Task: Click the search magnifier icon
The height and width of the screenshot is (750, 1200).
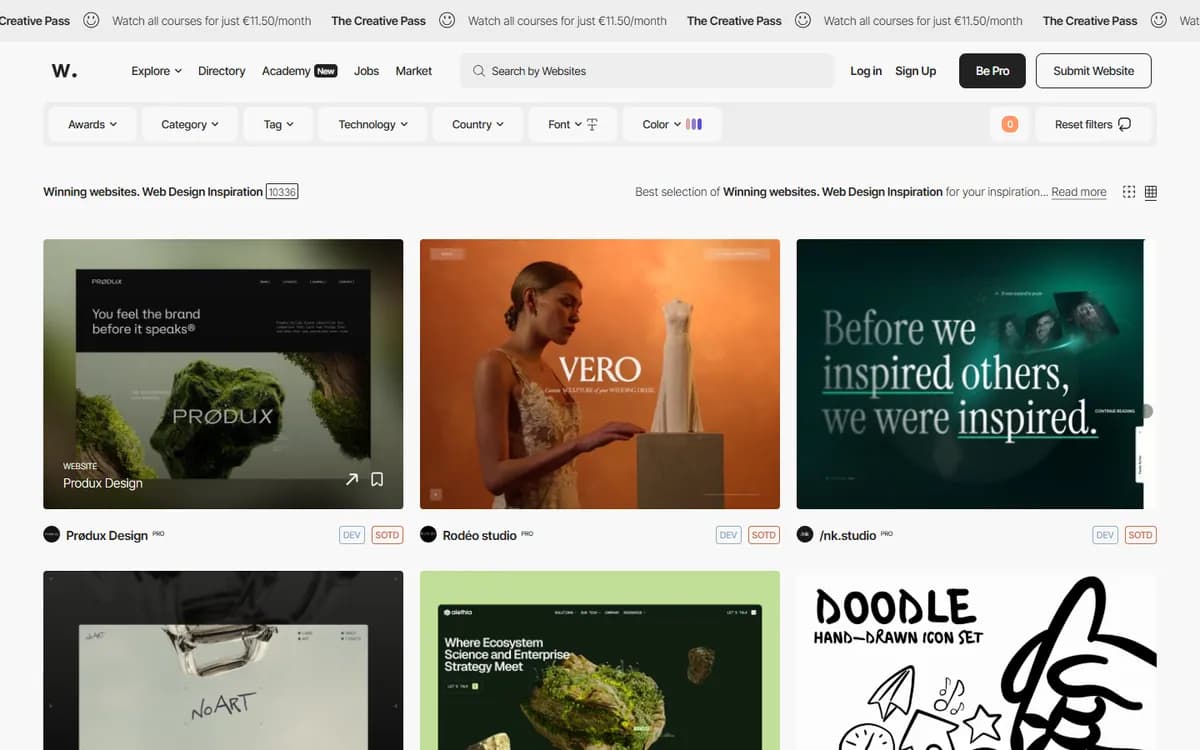Action: 479,71
